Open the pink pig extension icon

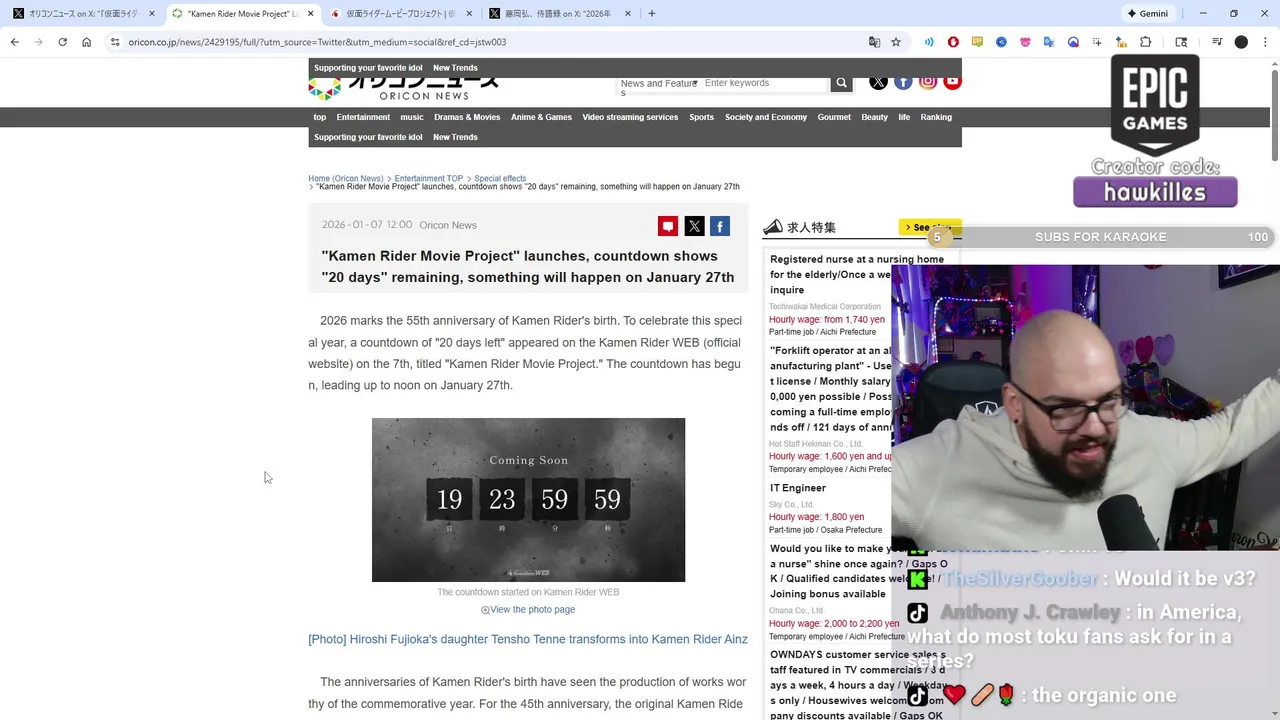(1025, 42)
